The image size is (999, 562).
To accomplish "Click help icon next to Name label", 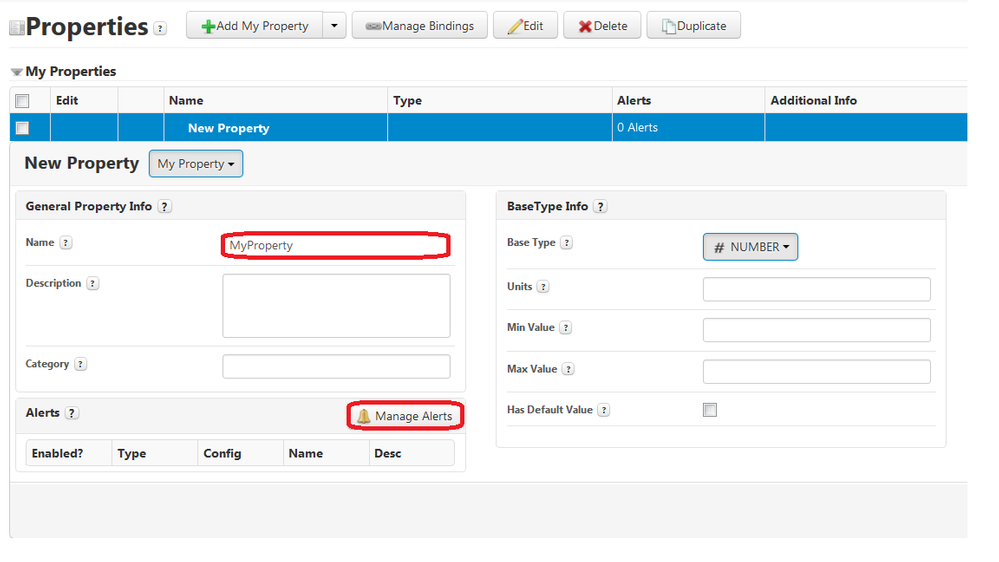I will coord(66,243).
